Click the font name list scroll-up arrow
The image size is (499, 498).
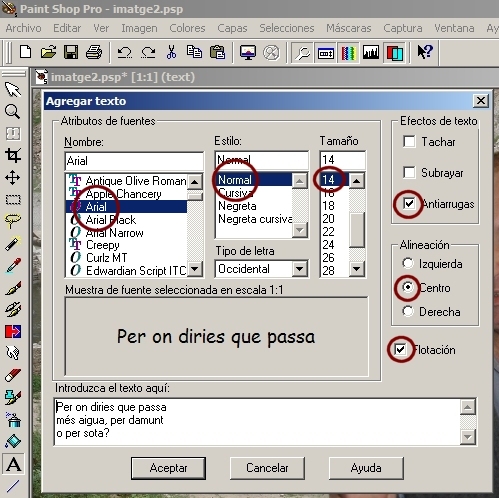pyautogui.click(x=195, y=182)
